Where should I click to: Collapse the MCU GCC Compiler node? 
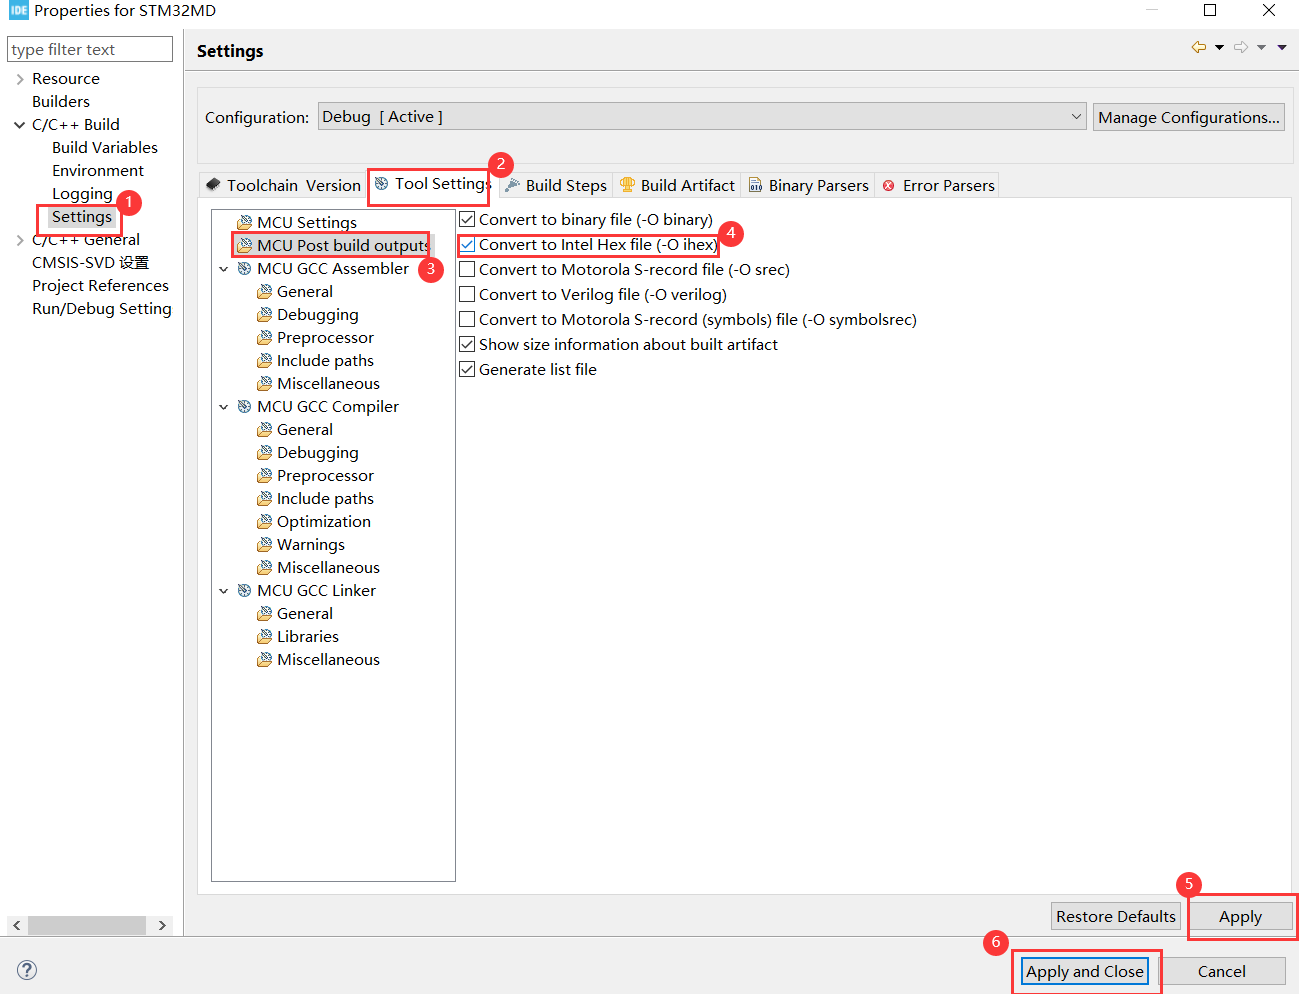click(224, 407)
